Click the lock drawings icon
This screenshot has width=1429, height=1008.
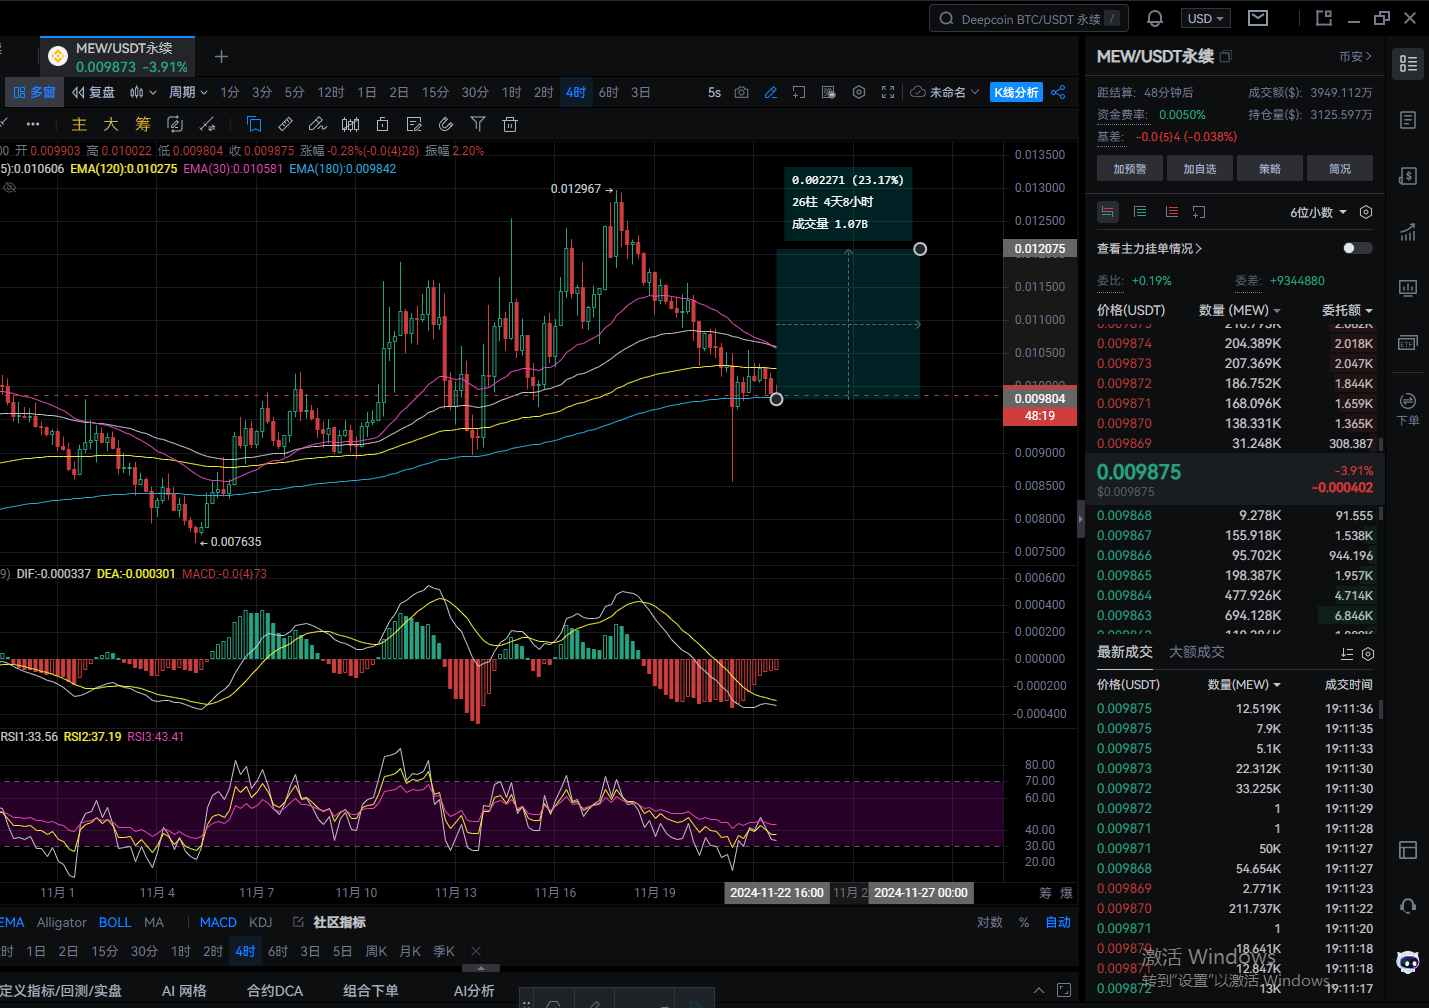coord(382,124)
